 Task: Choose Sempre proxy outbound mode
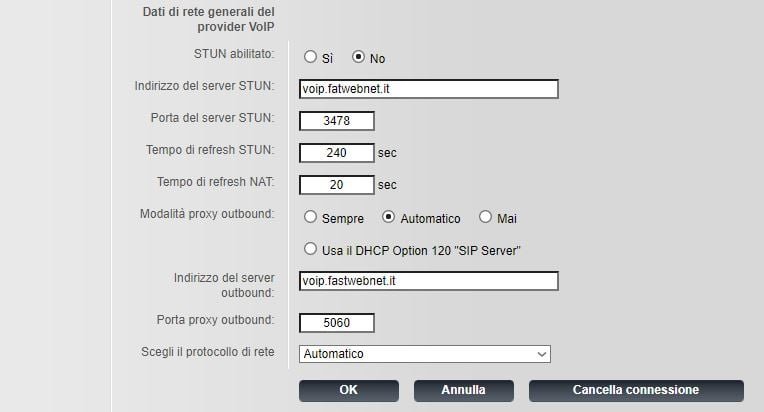tap(310, 217)
